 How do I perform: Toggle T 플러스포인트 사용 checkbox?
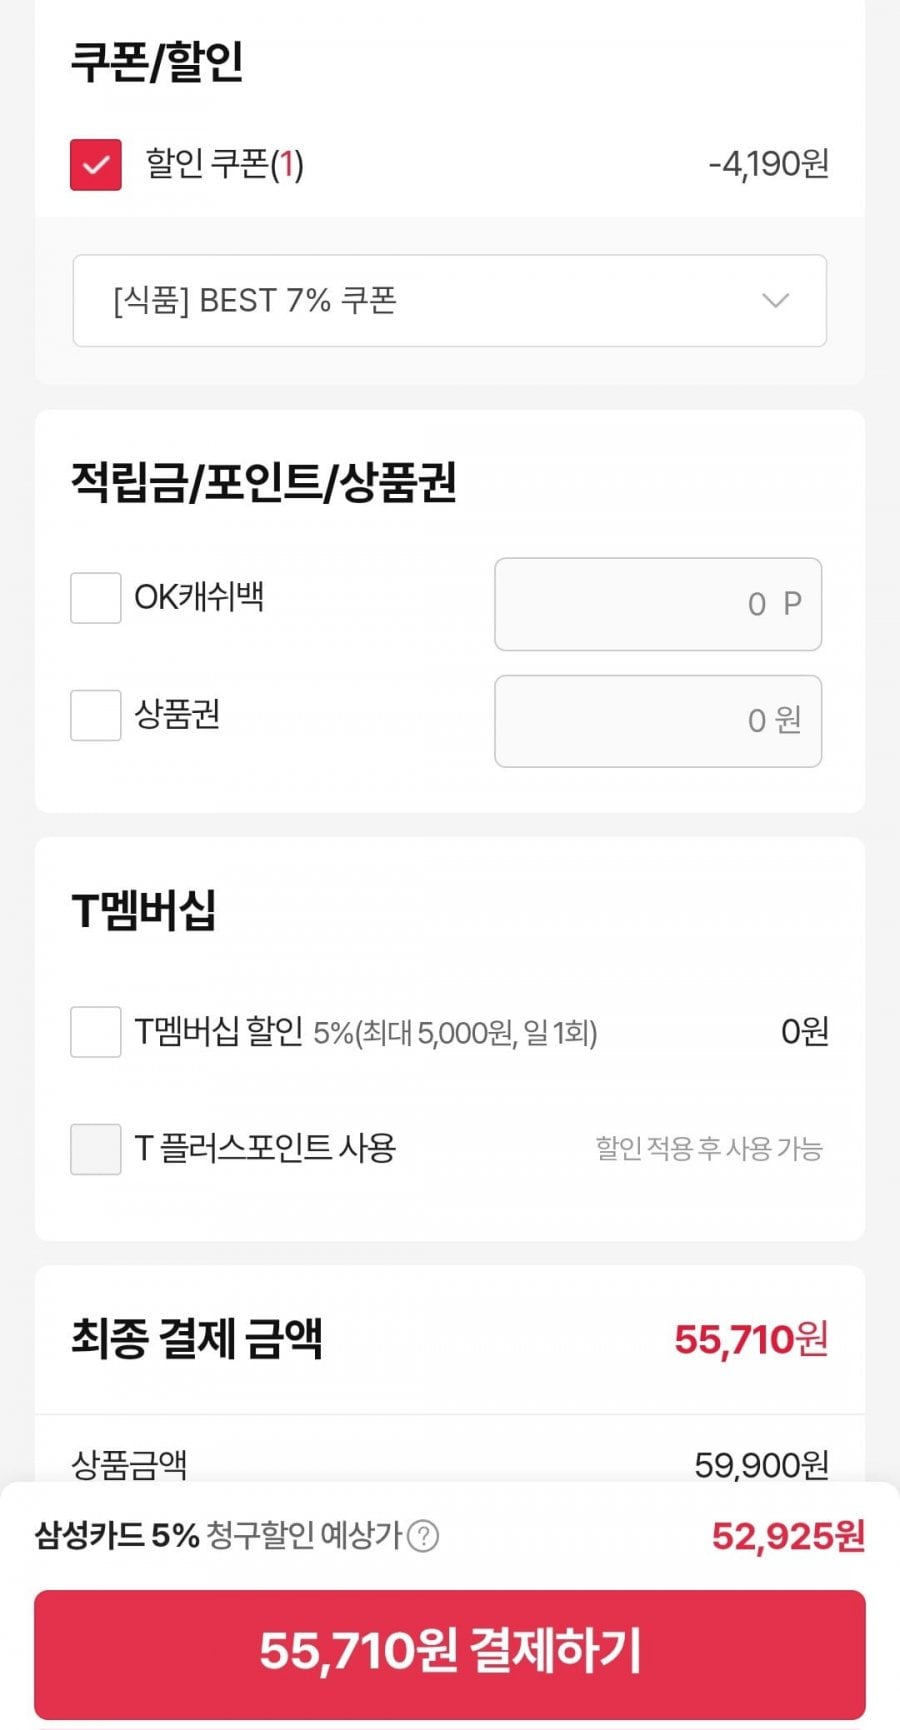96,1149
